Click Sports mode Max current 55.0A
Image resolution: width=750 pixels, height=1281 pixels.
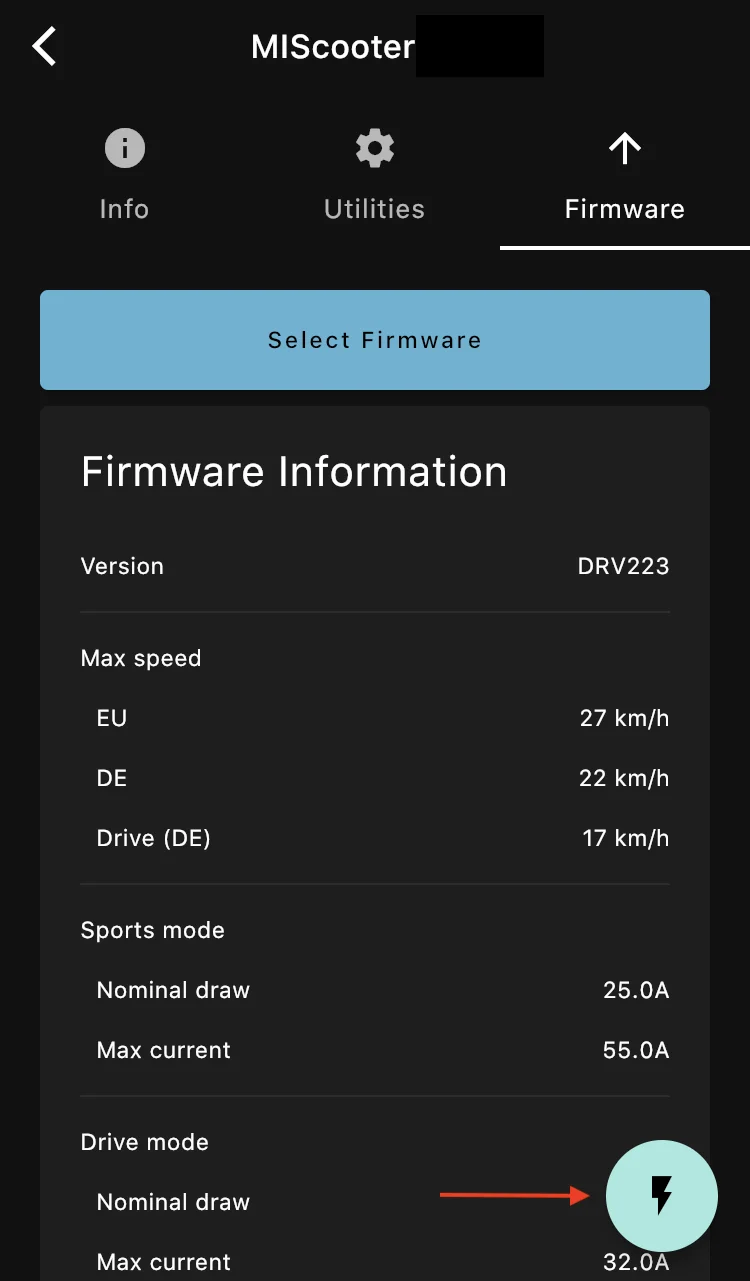pos(634,1050)
